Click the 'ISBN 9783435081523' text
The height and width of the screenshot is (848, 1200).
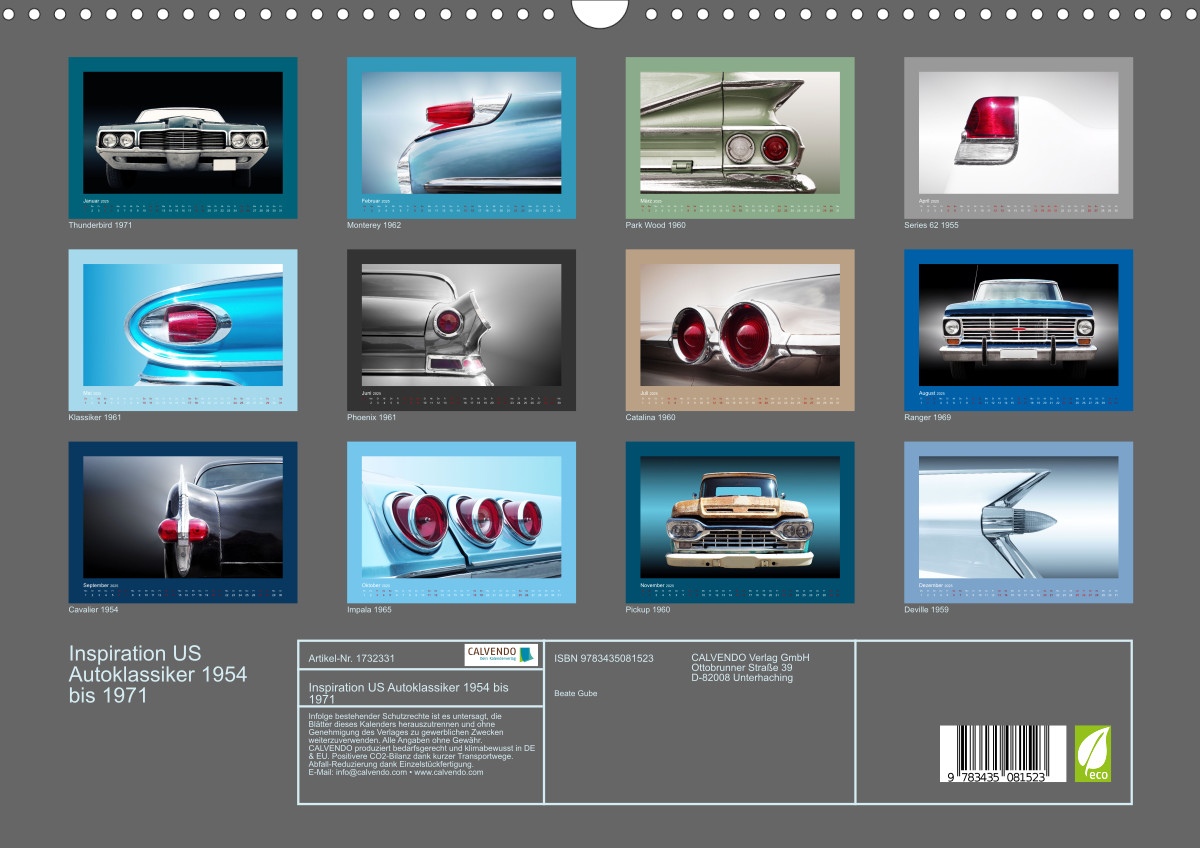pos(604,658)
